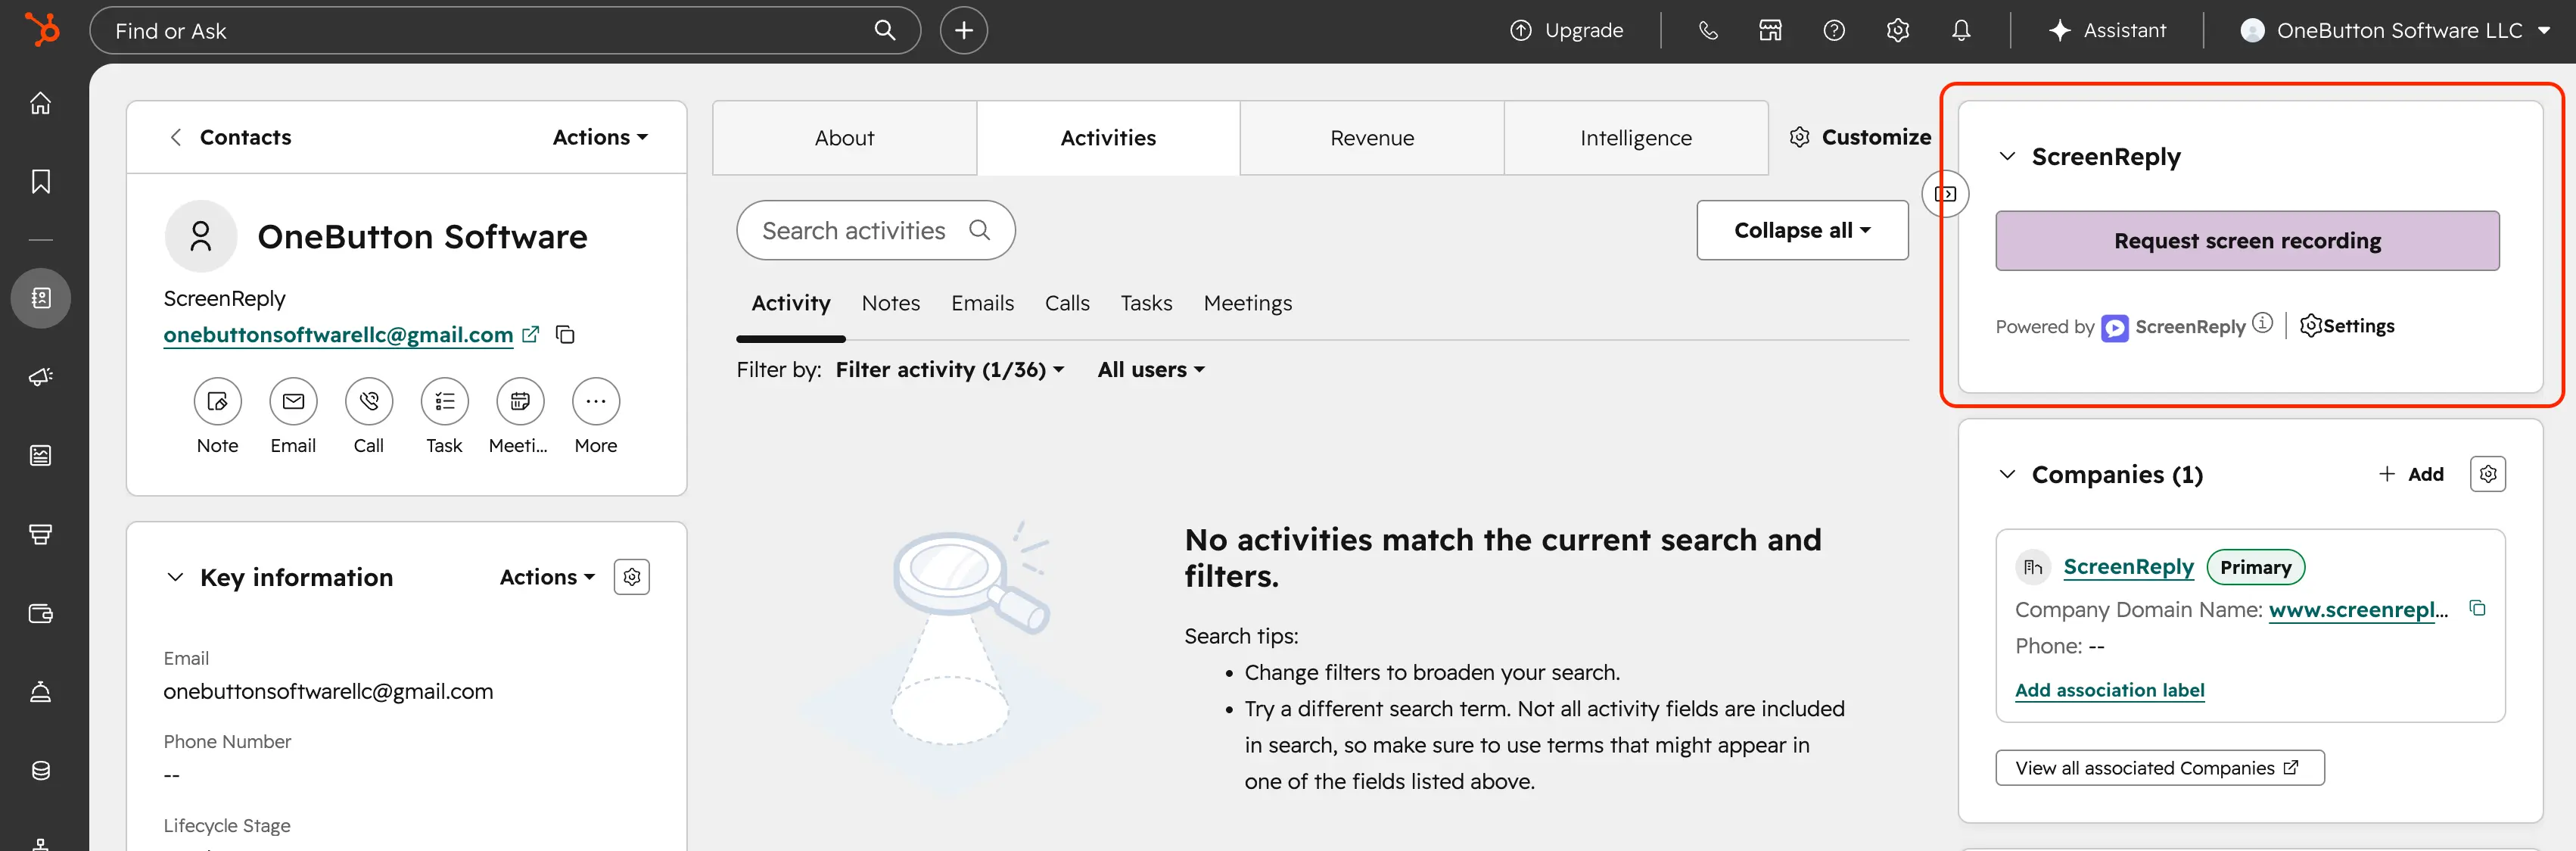Screen dimensions: 2576x851
Task: Open Key information card settings gear
Action: [632, 577]
